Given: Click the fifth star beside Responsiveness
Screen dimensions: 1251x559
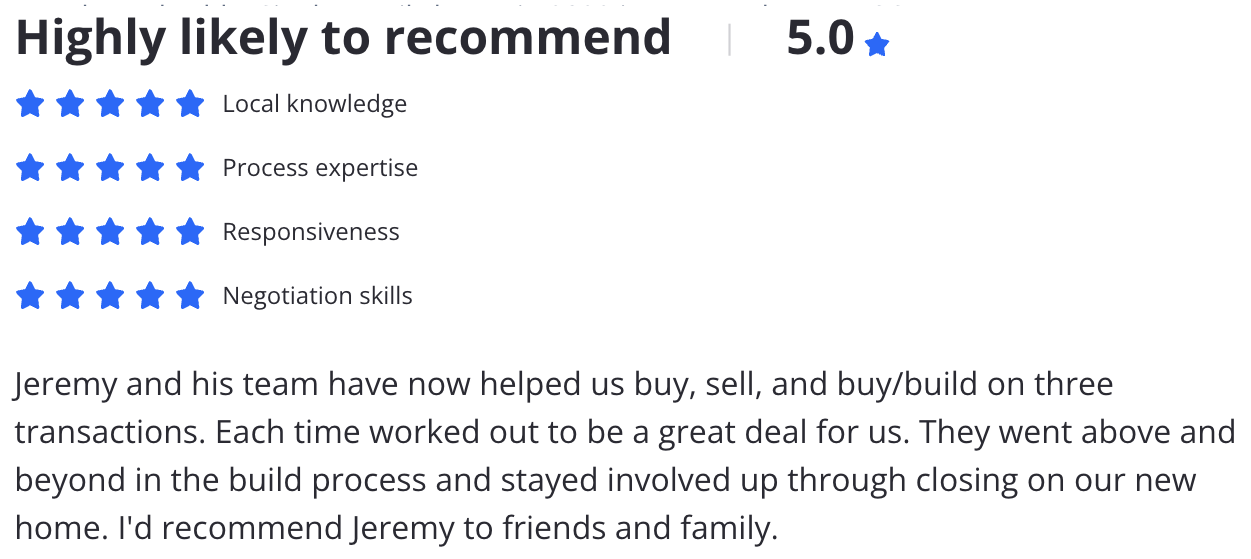Looking at the screenshot, I should pyautogui.click(x=190, y=232).
